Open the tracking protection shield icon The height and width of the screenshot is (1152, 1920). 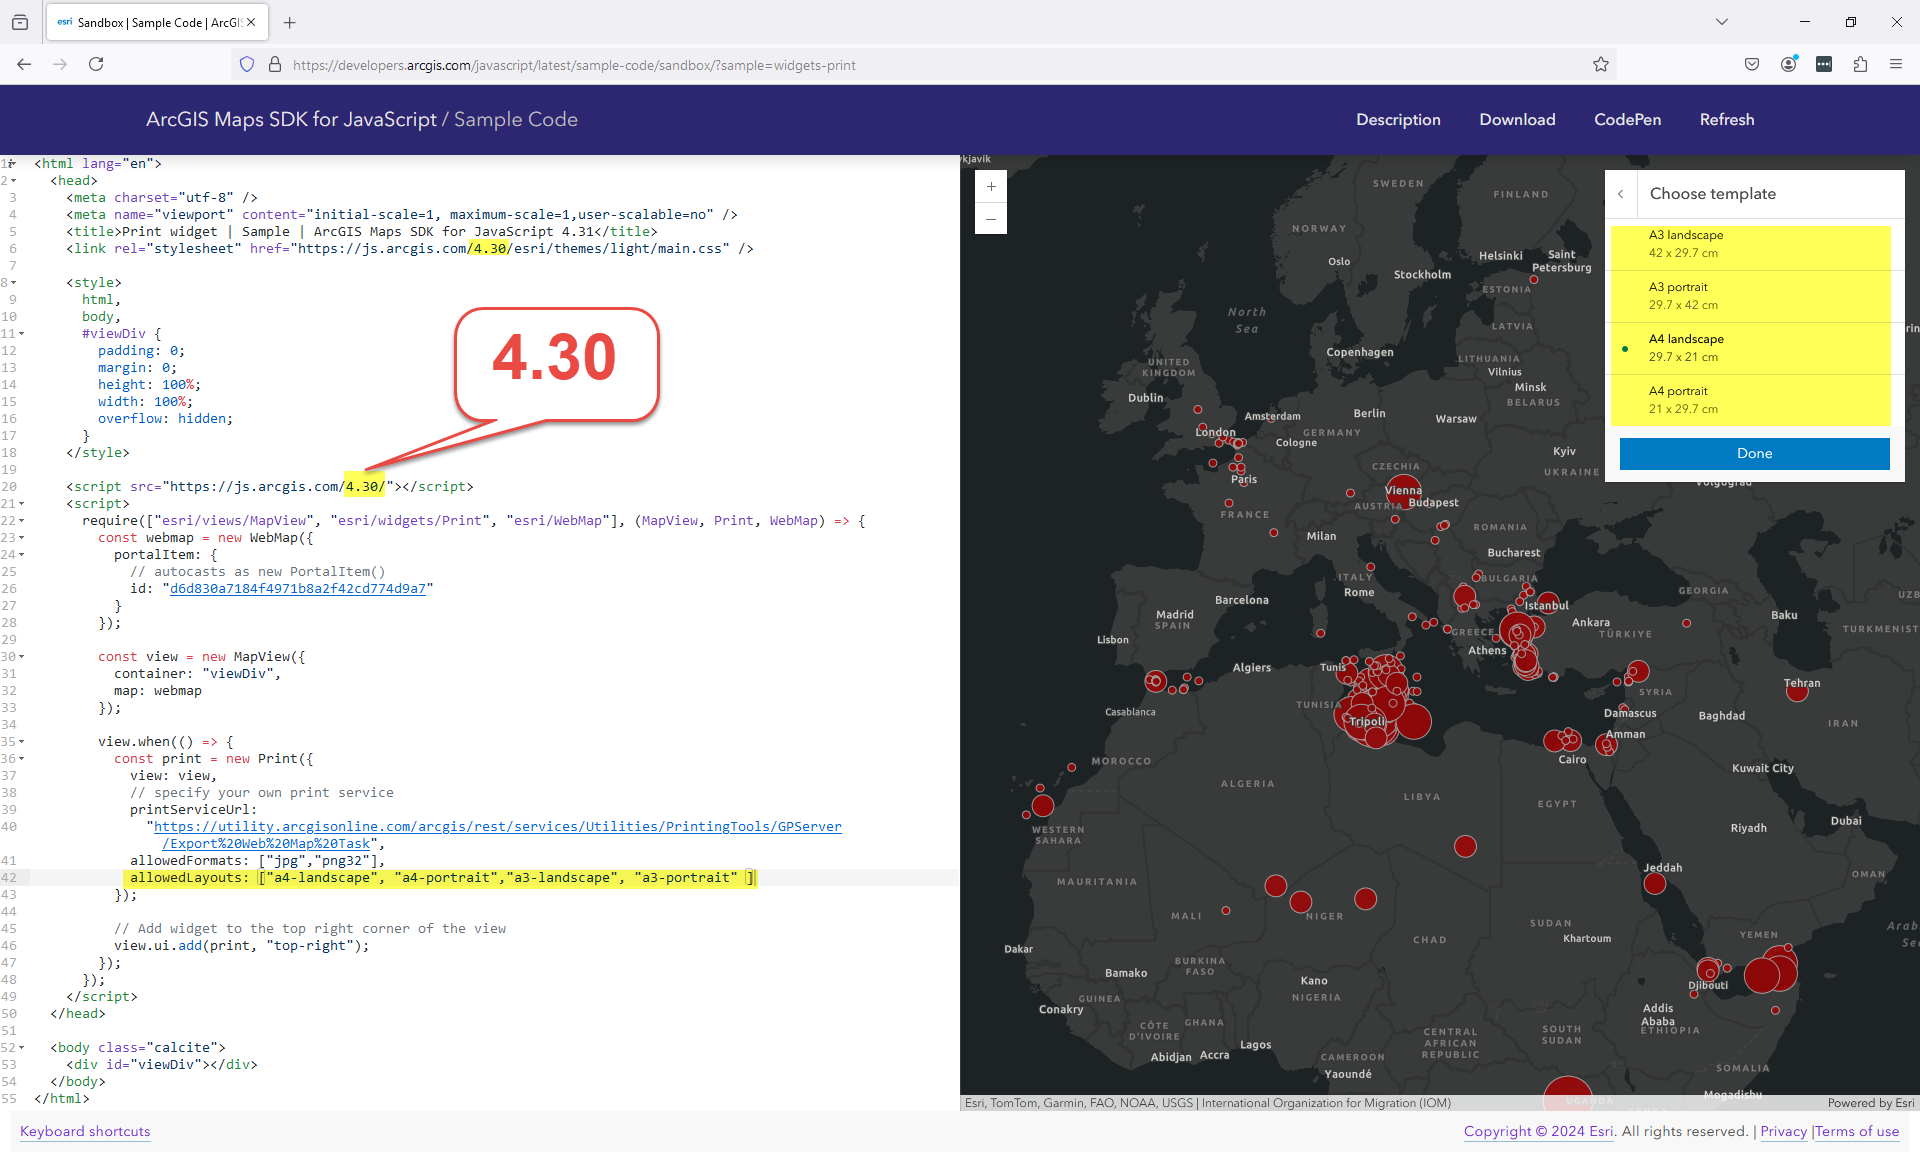(x=246, y=64)
